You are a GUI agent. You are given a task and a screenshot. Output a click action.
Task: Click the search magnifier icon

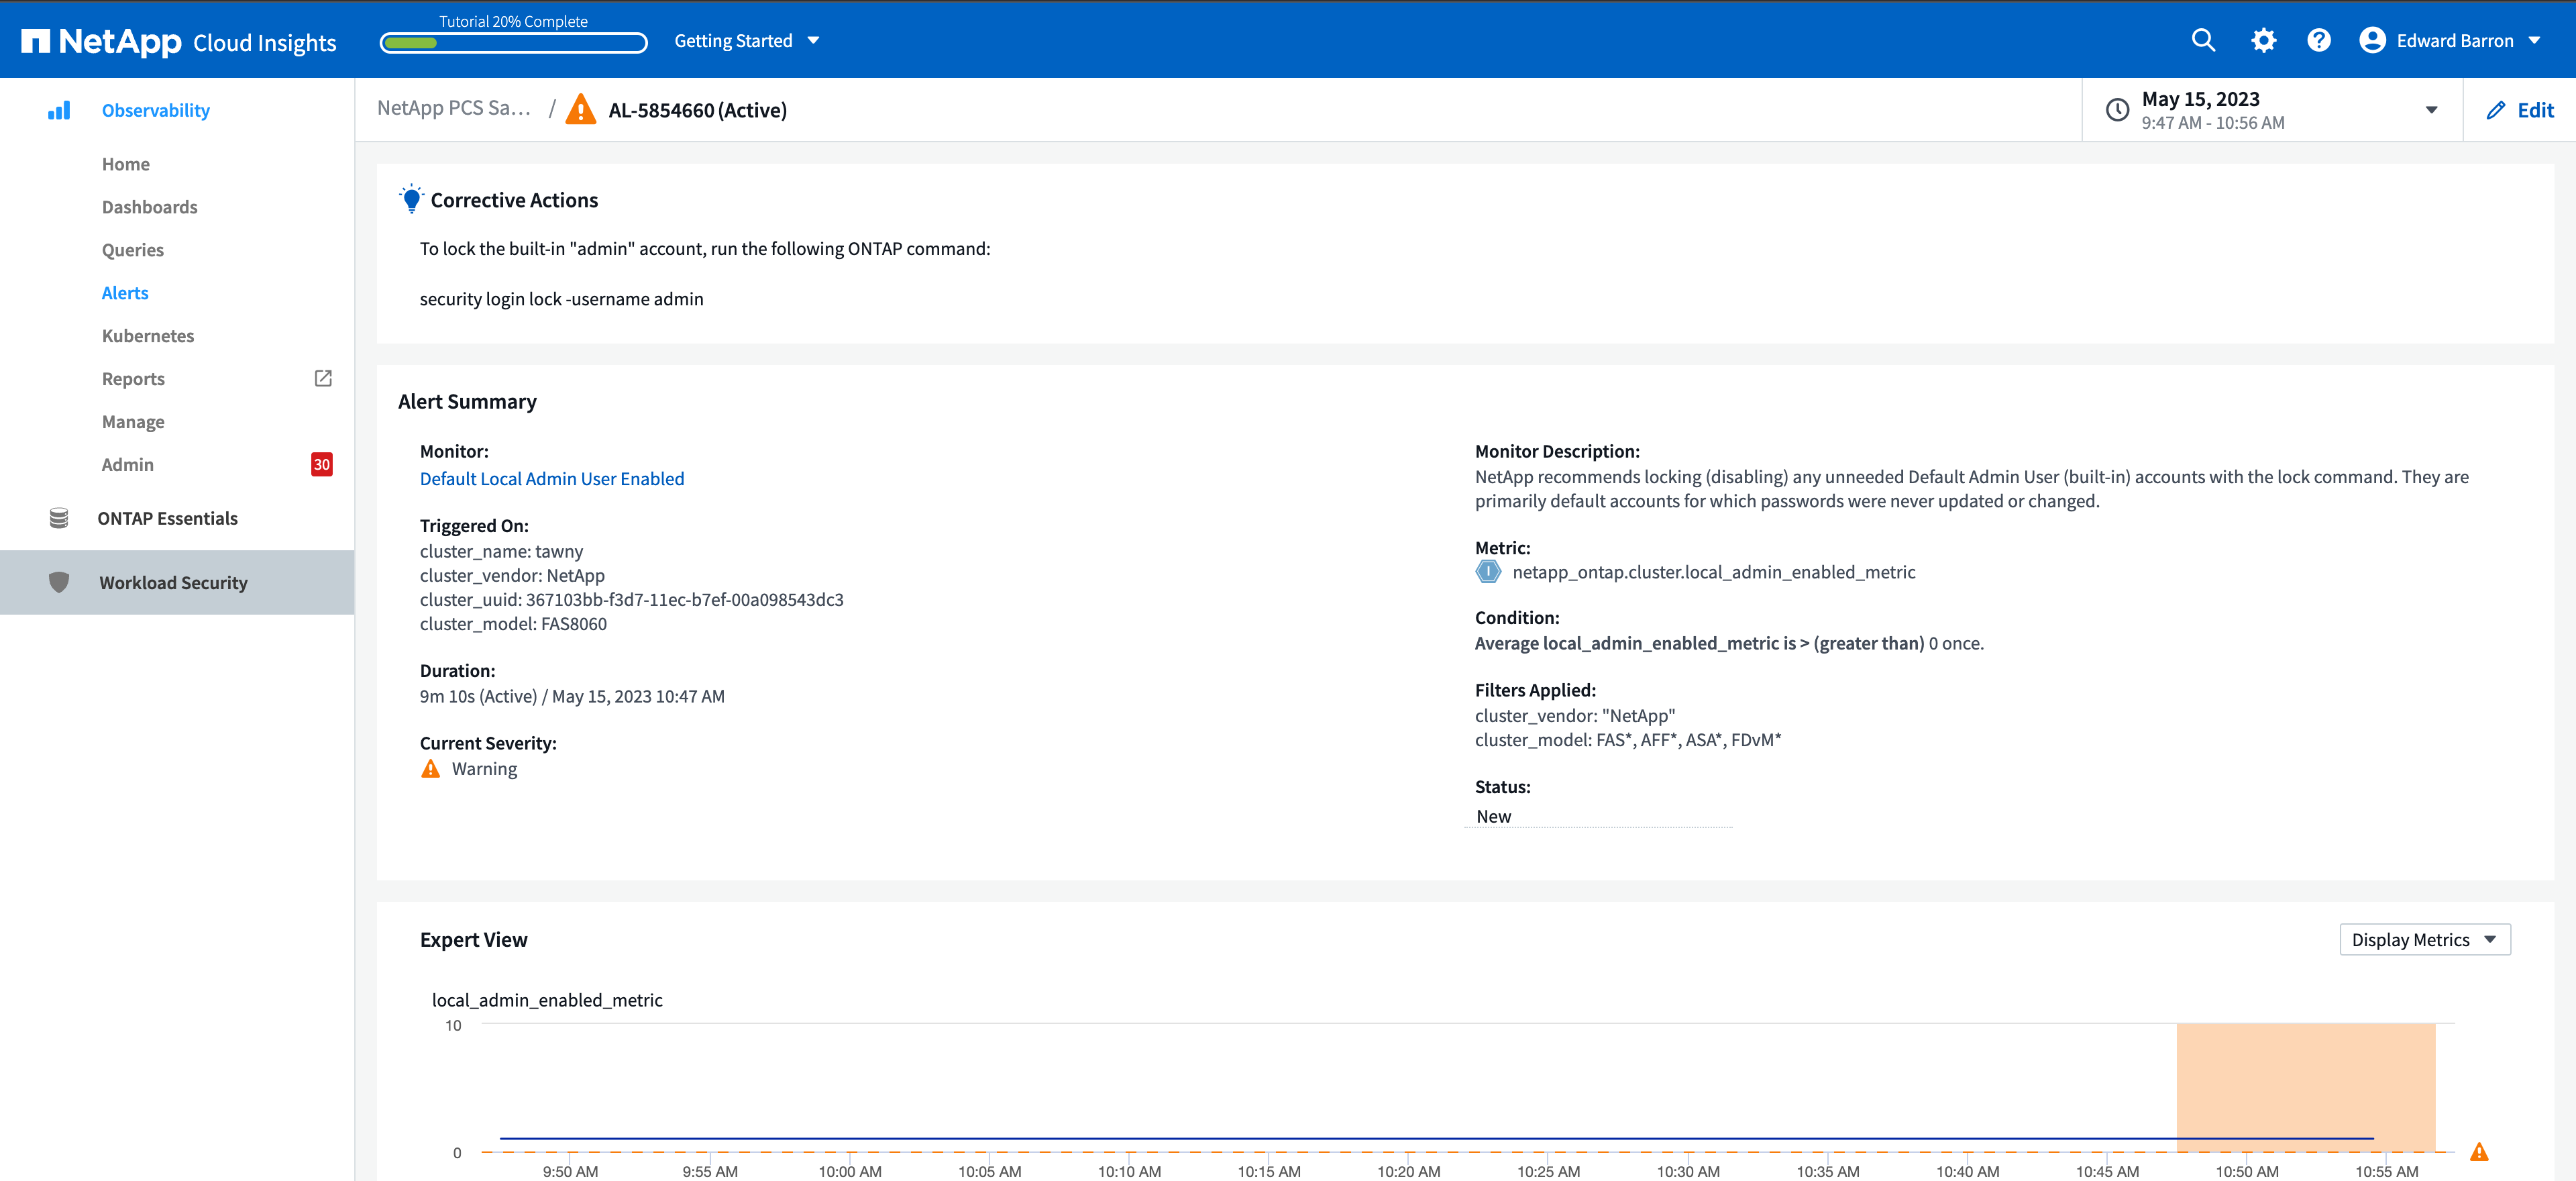pyautogui.click(x=2203, y=40)
